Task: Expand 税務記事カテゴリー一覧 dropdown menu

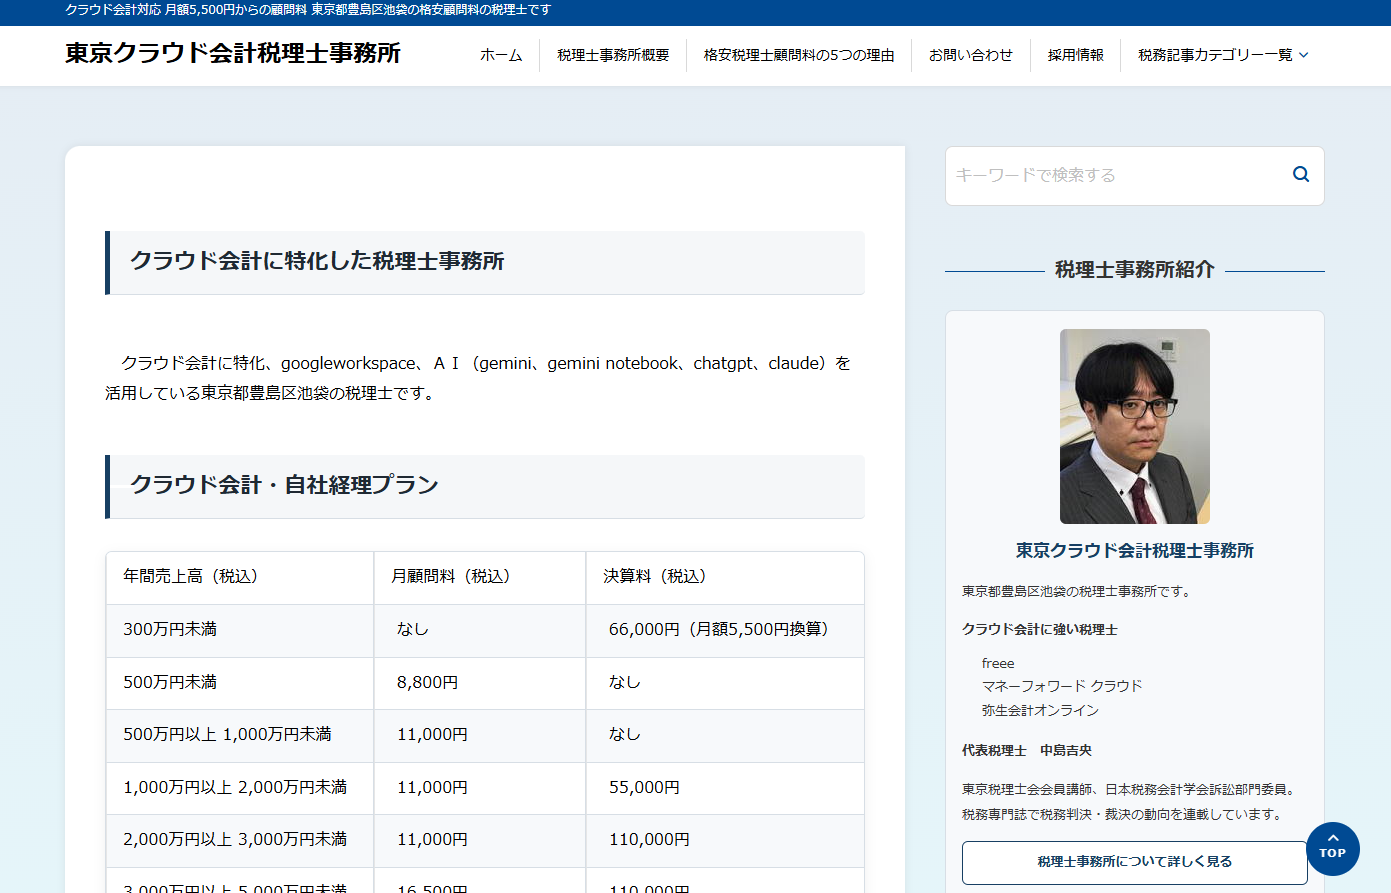Action: (x=1223, y=55)
